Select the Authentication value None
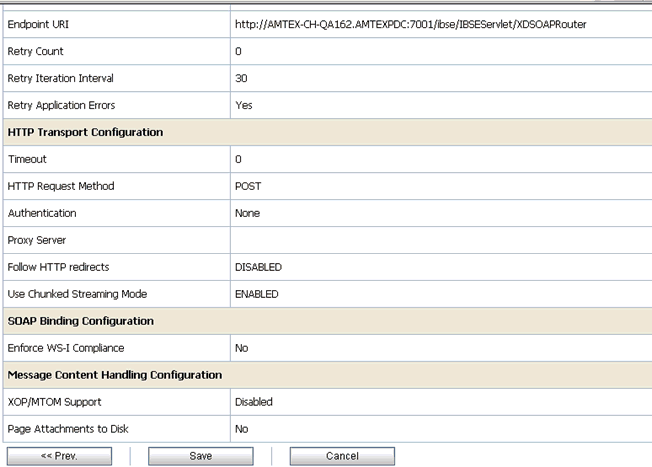The image size is (652, 467). [247, 213]
